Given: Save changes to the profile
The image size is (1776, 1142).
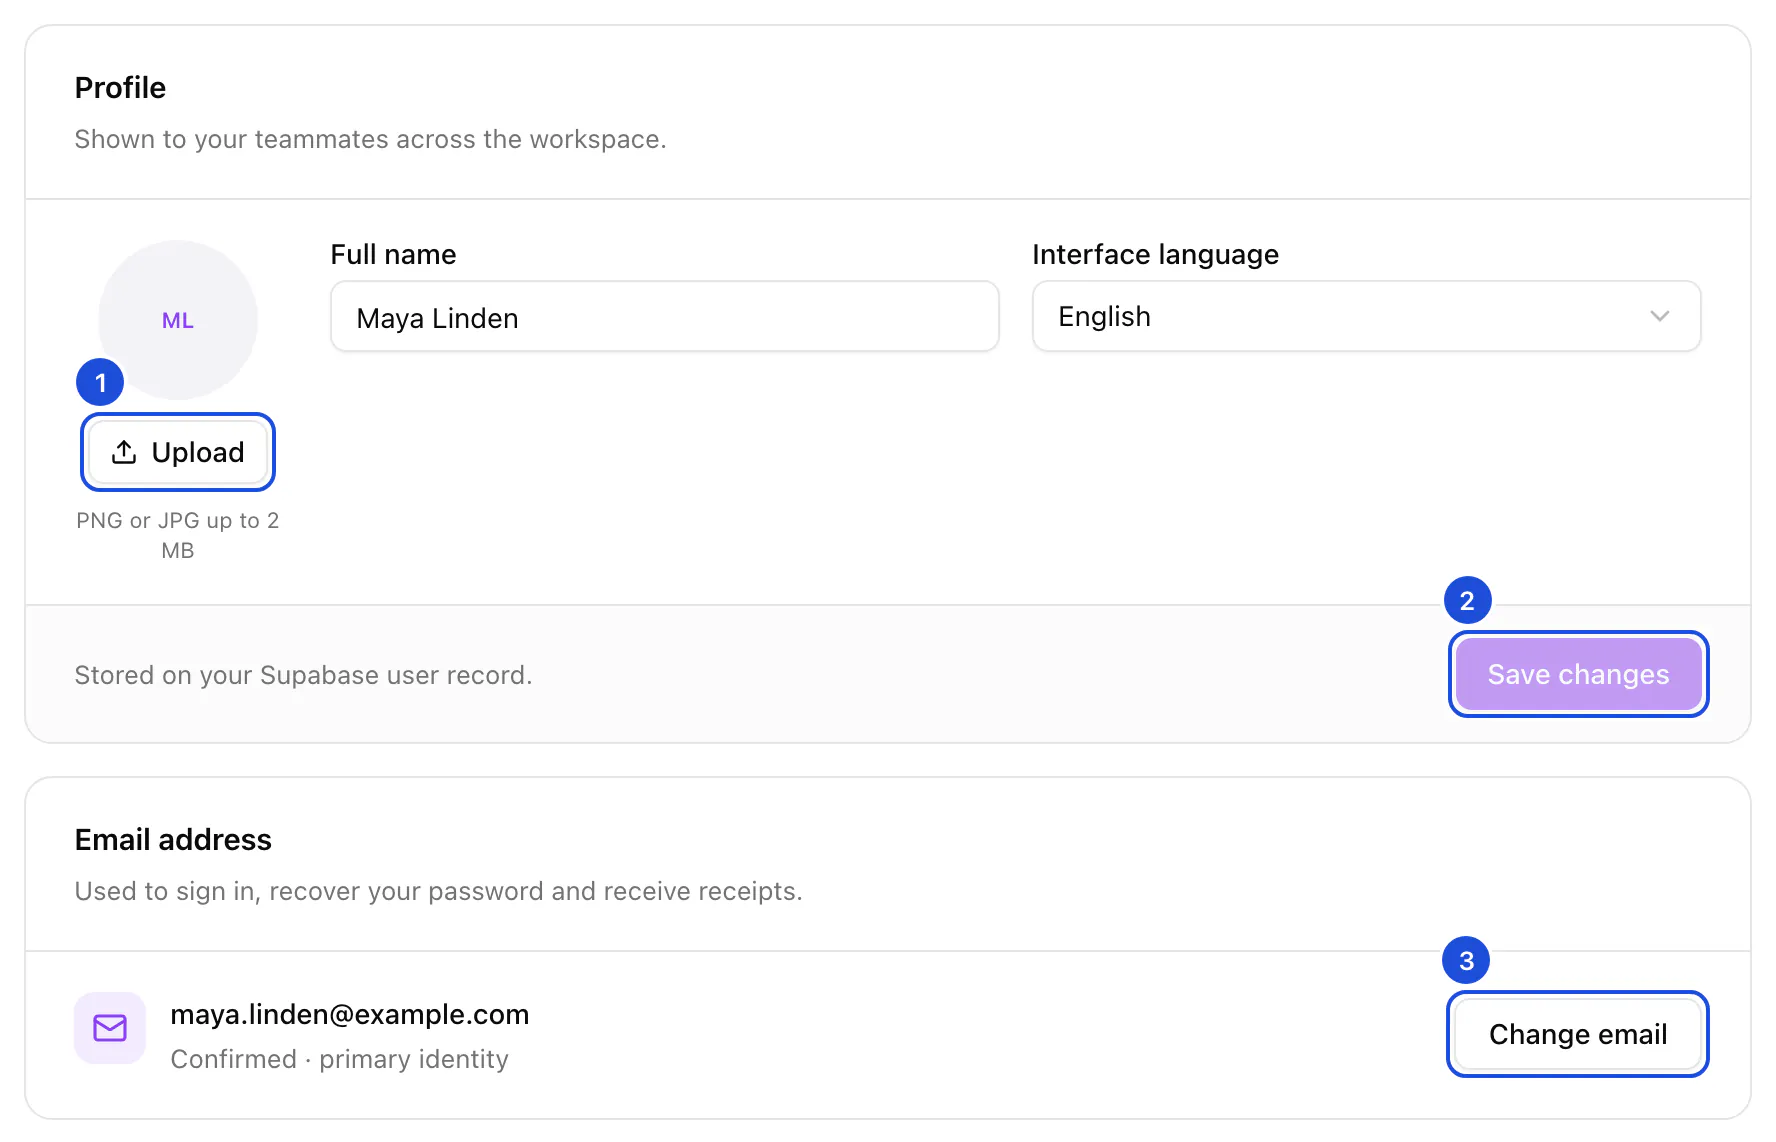Looking at the screenshot, I should [x=1578, y=674].
